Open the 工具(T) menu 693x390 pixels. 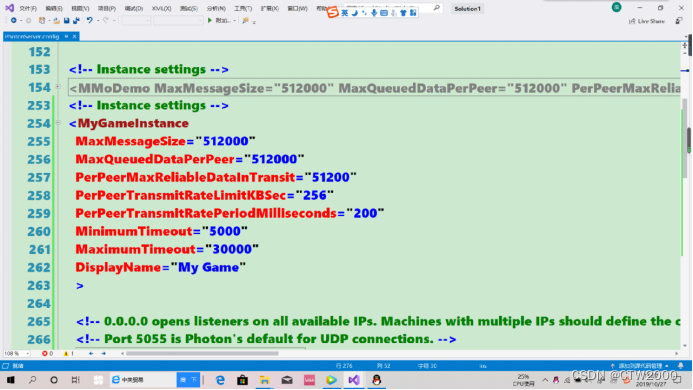coord(243,8)
